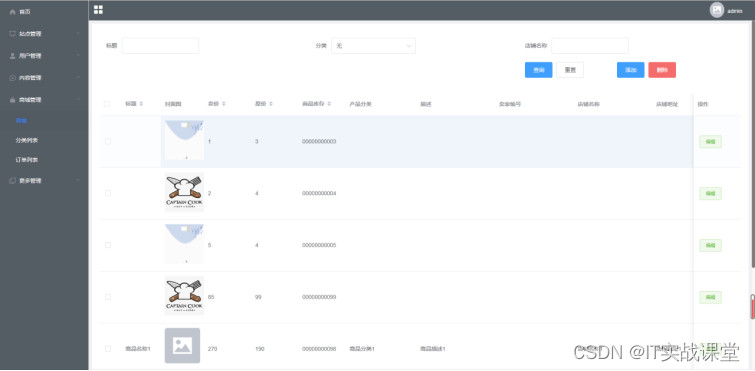Edit the row with stock 00000000099
755x371 pixels.
tap(710, 297)
